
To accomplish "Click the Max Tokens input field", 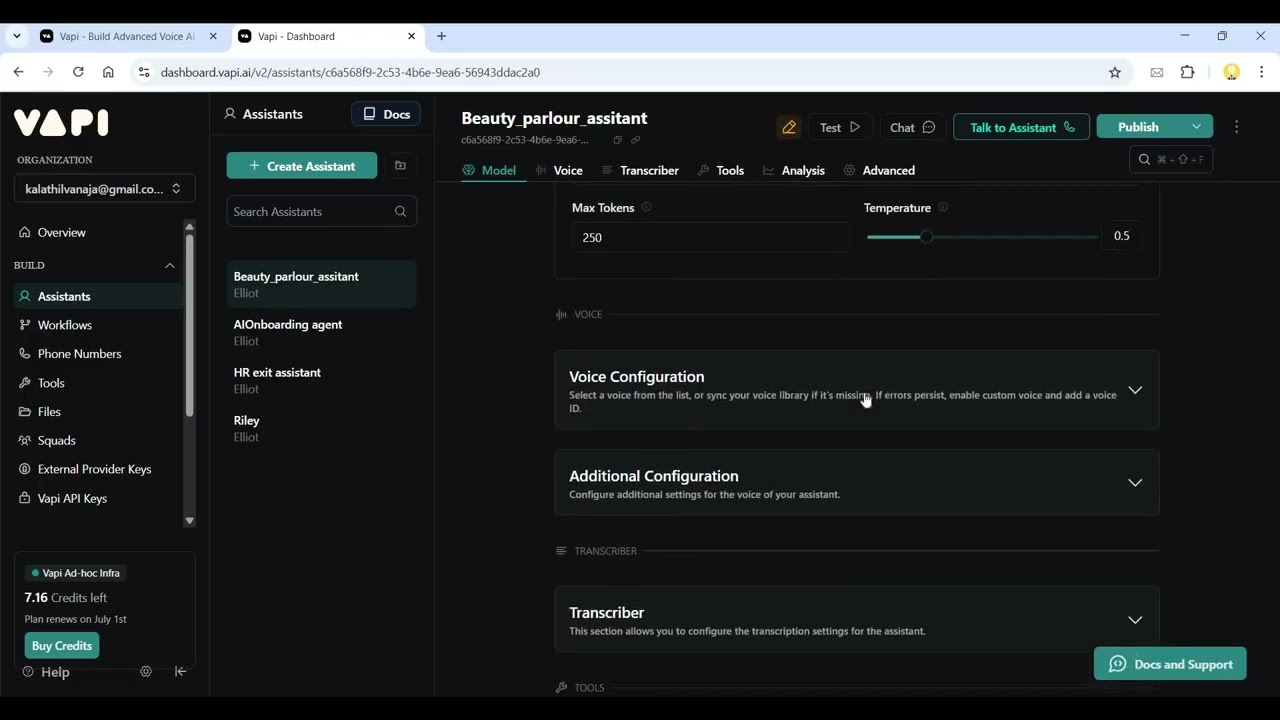I will point(710,237).
